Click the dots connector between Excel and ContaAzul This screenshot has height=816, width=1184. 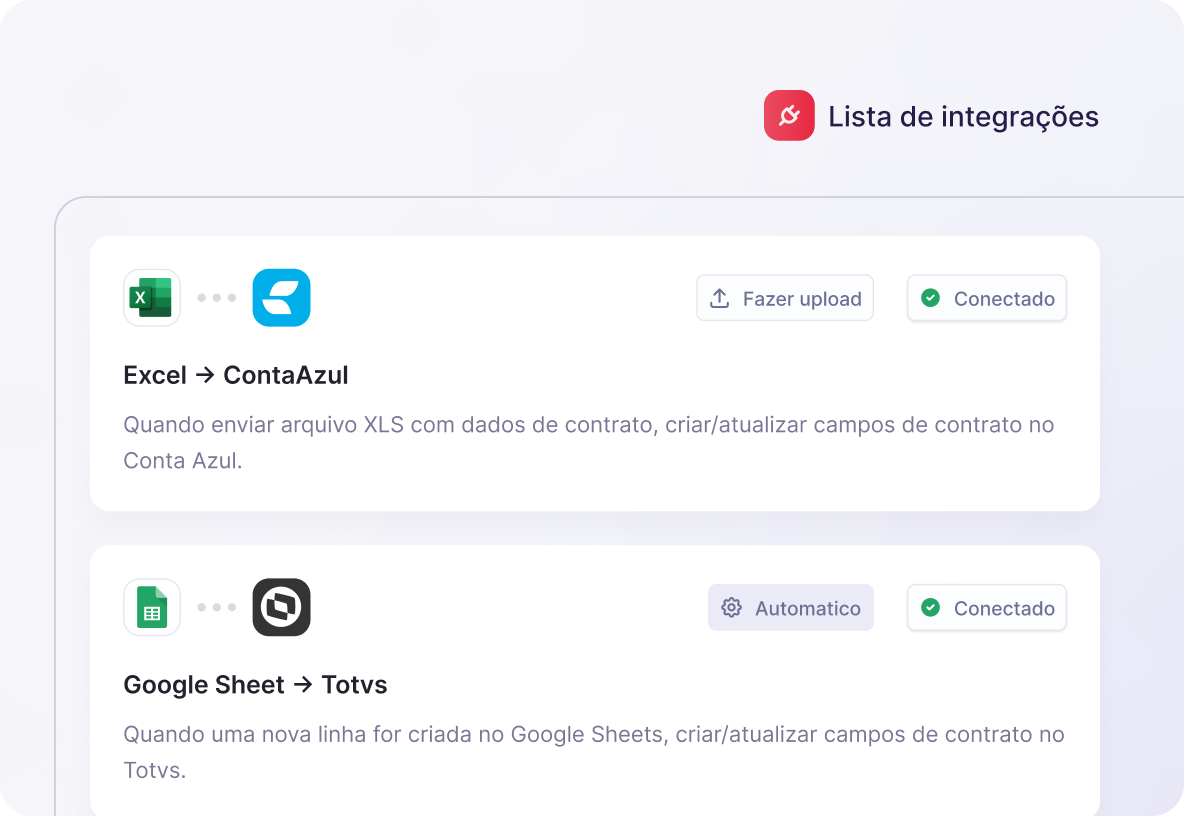[x=217, y=297]
